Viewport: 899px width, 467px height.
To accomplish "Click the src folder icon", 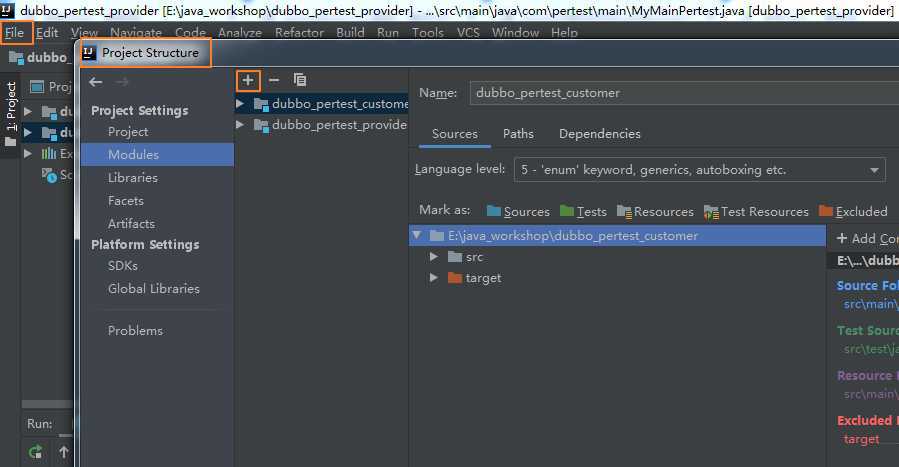I will point(455,257).
